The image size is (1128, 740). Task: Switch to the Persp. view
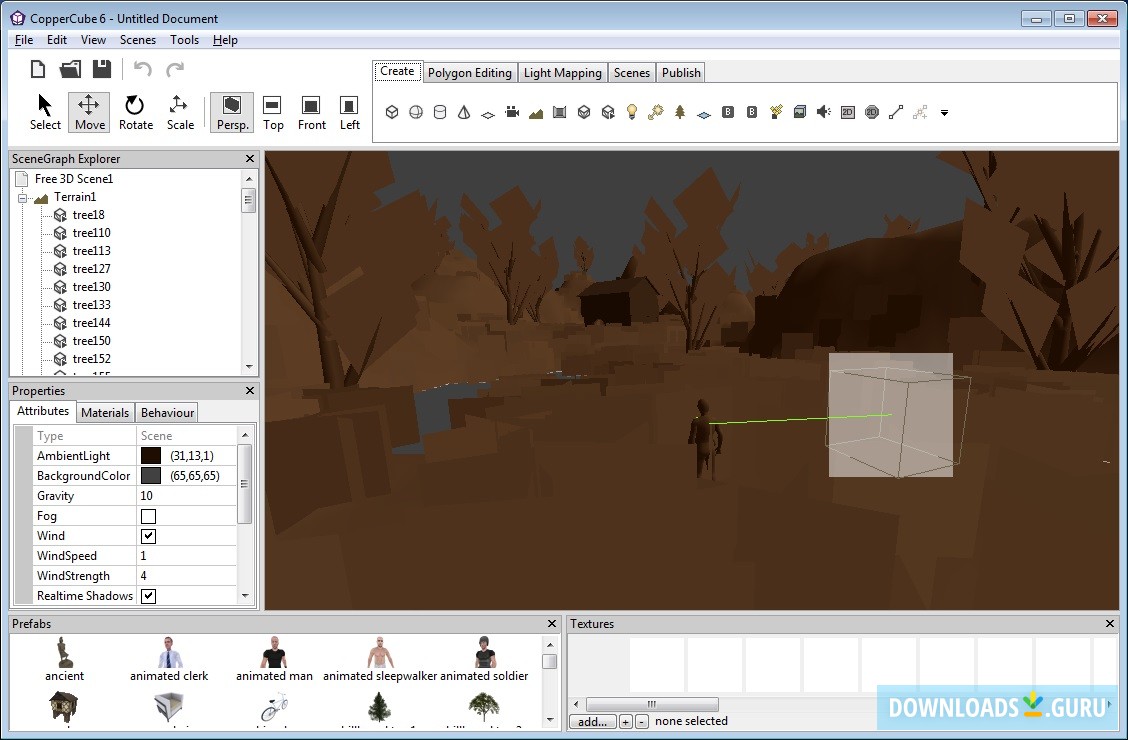pyautogui.click(x=232, y=112)
